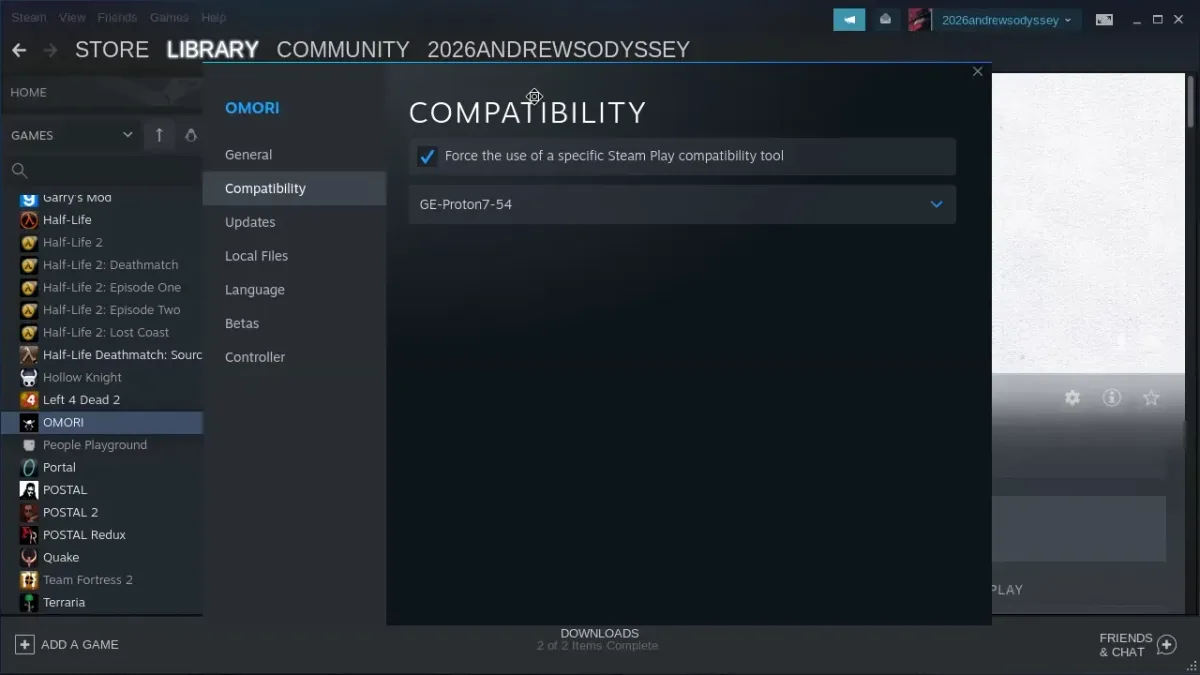The image size is (1200, 675).
Task: Select the Compatibility properties section
Action: tap(294, 188)
